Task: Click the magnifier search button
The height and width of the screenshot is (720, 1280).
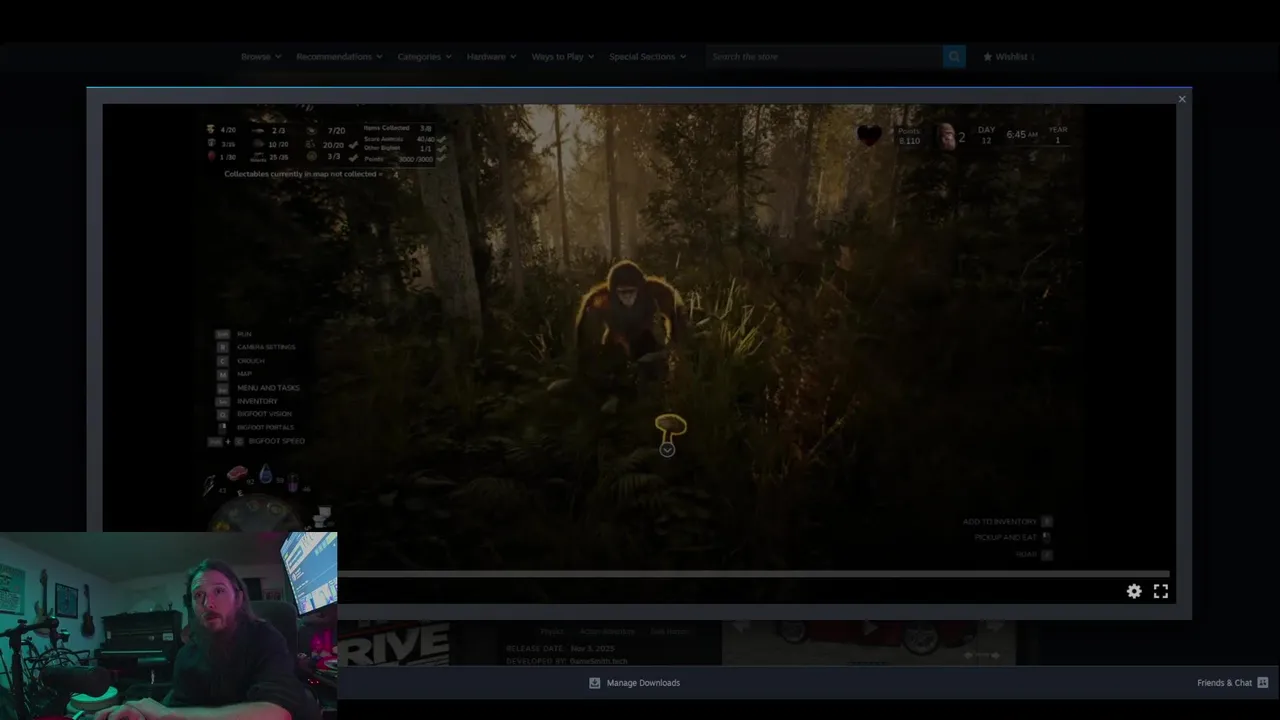Action: [954, 57]
